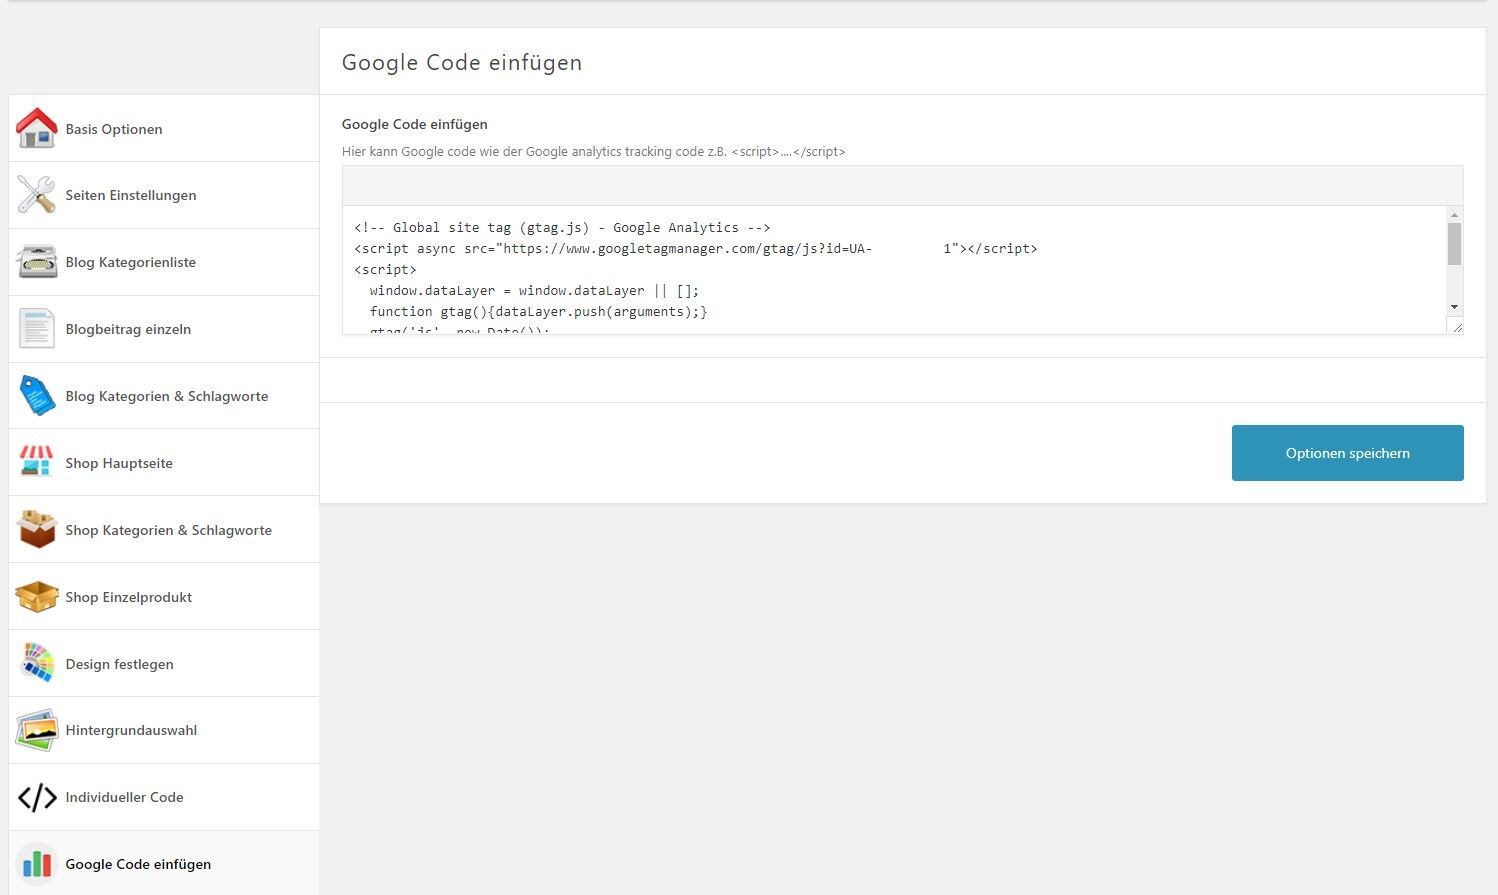Click the bar chart icon for Google Code
The image size is (1498, 895).
click(x=37, y=864)
